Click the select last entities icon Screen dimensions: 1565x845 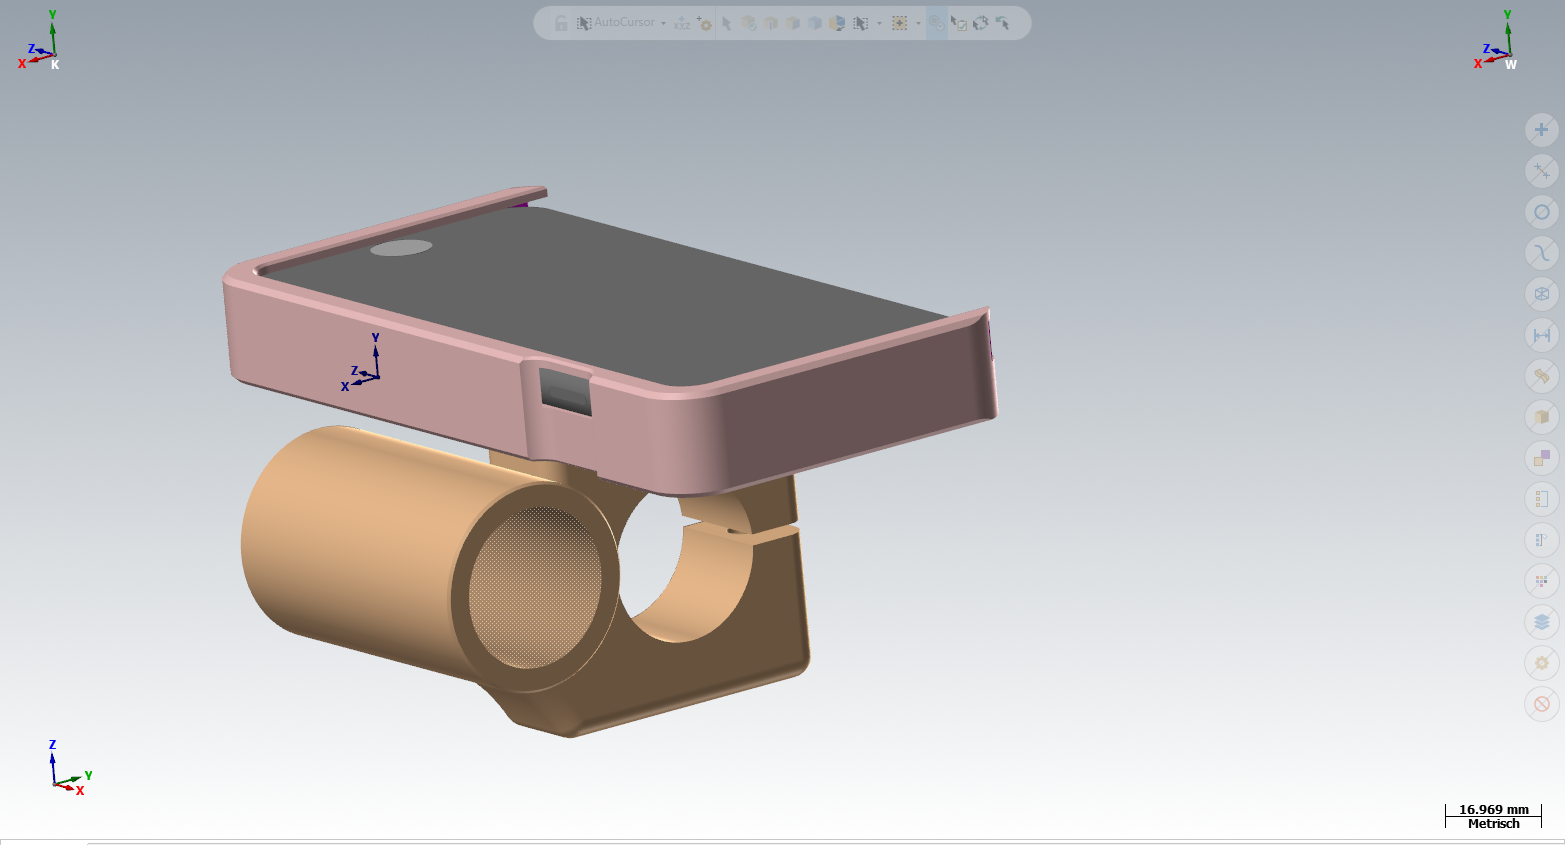1002,23
